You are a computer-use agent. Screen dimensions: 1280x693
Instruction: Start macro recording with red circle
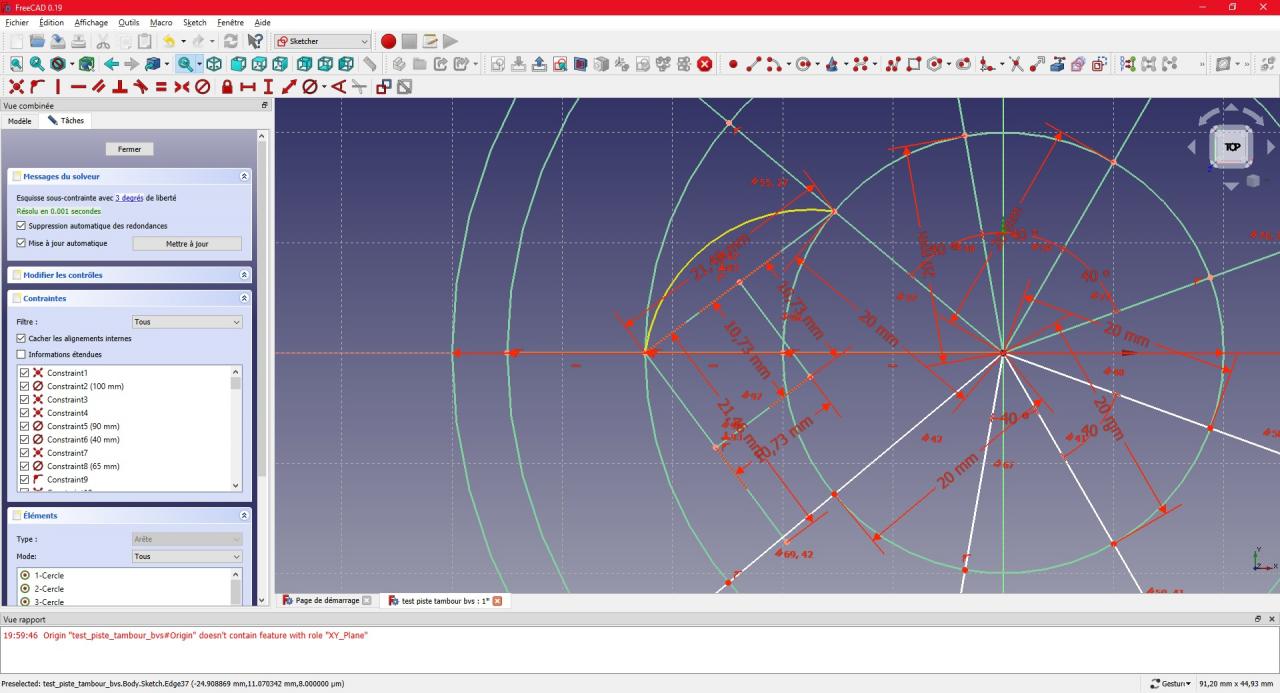coord(388,41)
